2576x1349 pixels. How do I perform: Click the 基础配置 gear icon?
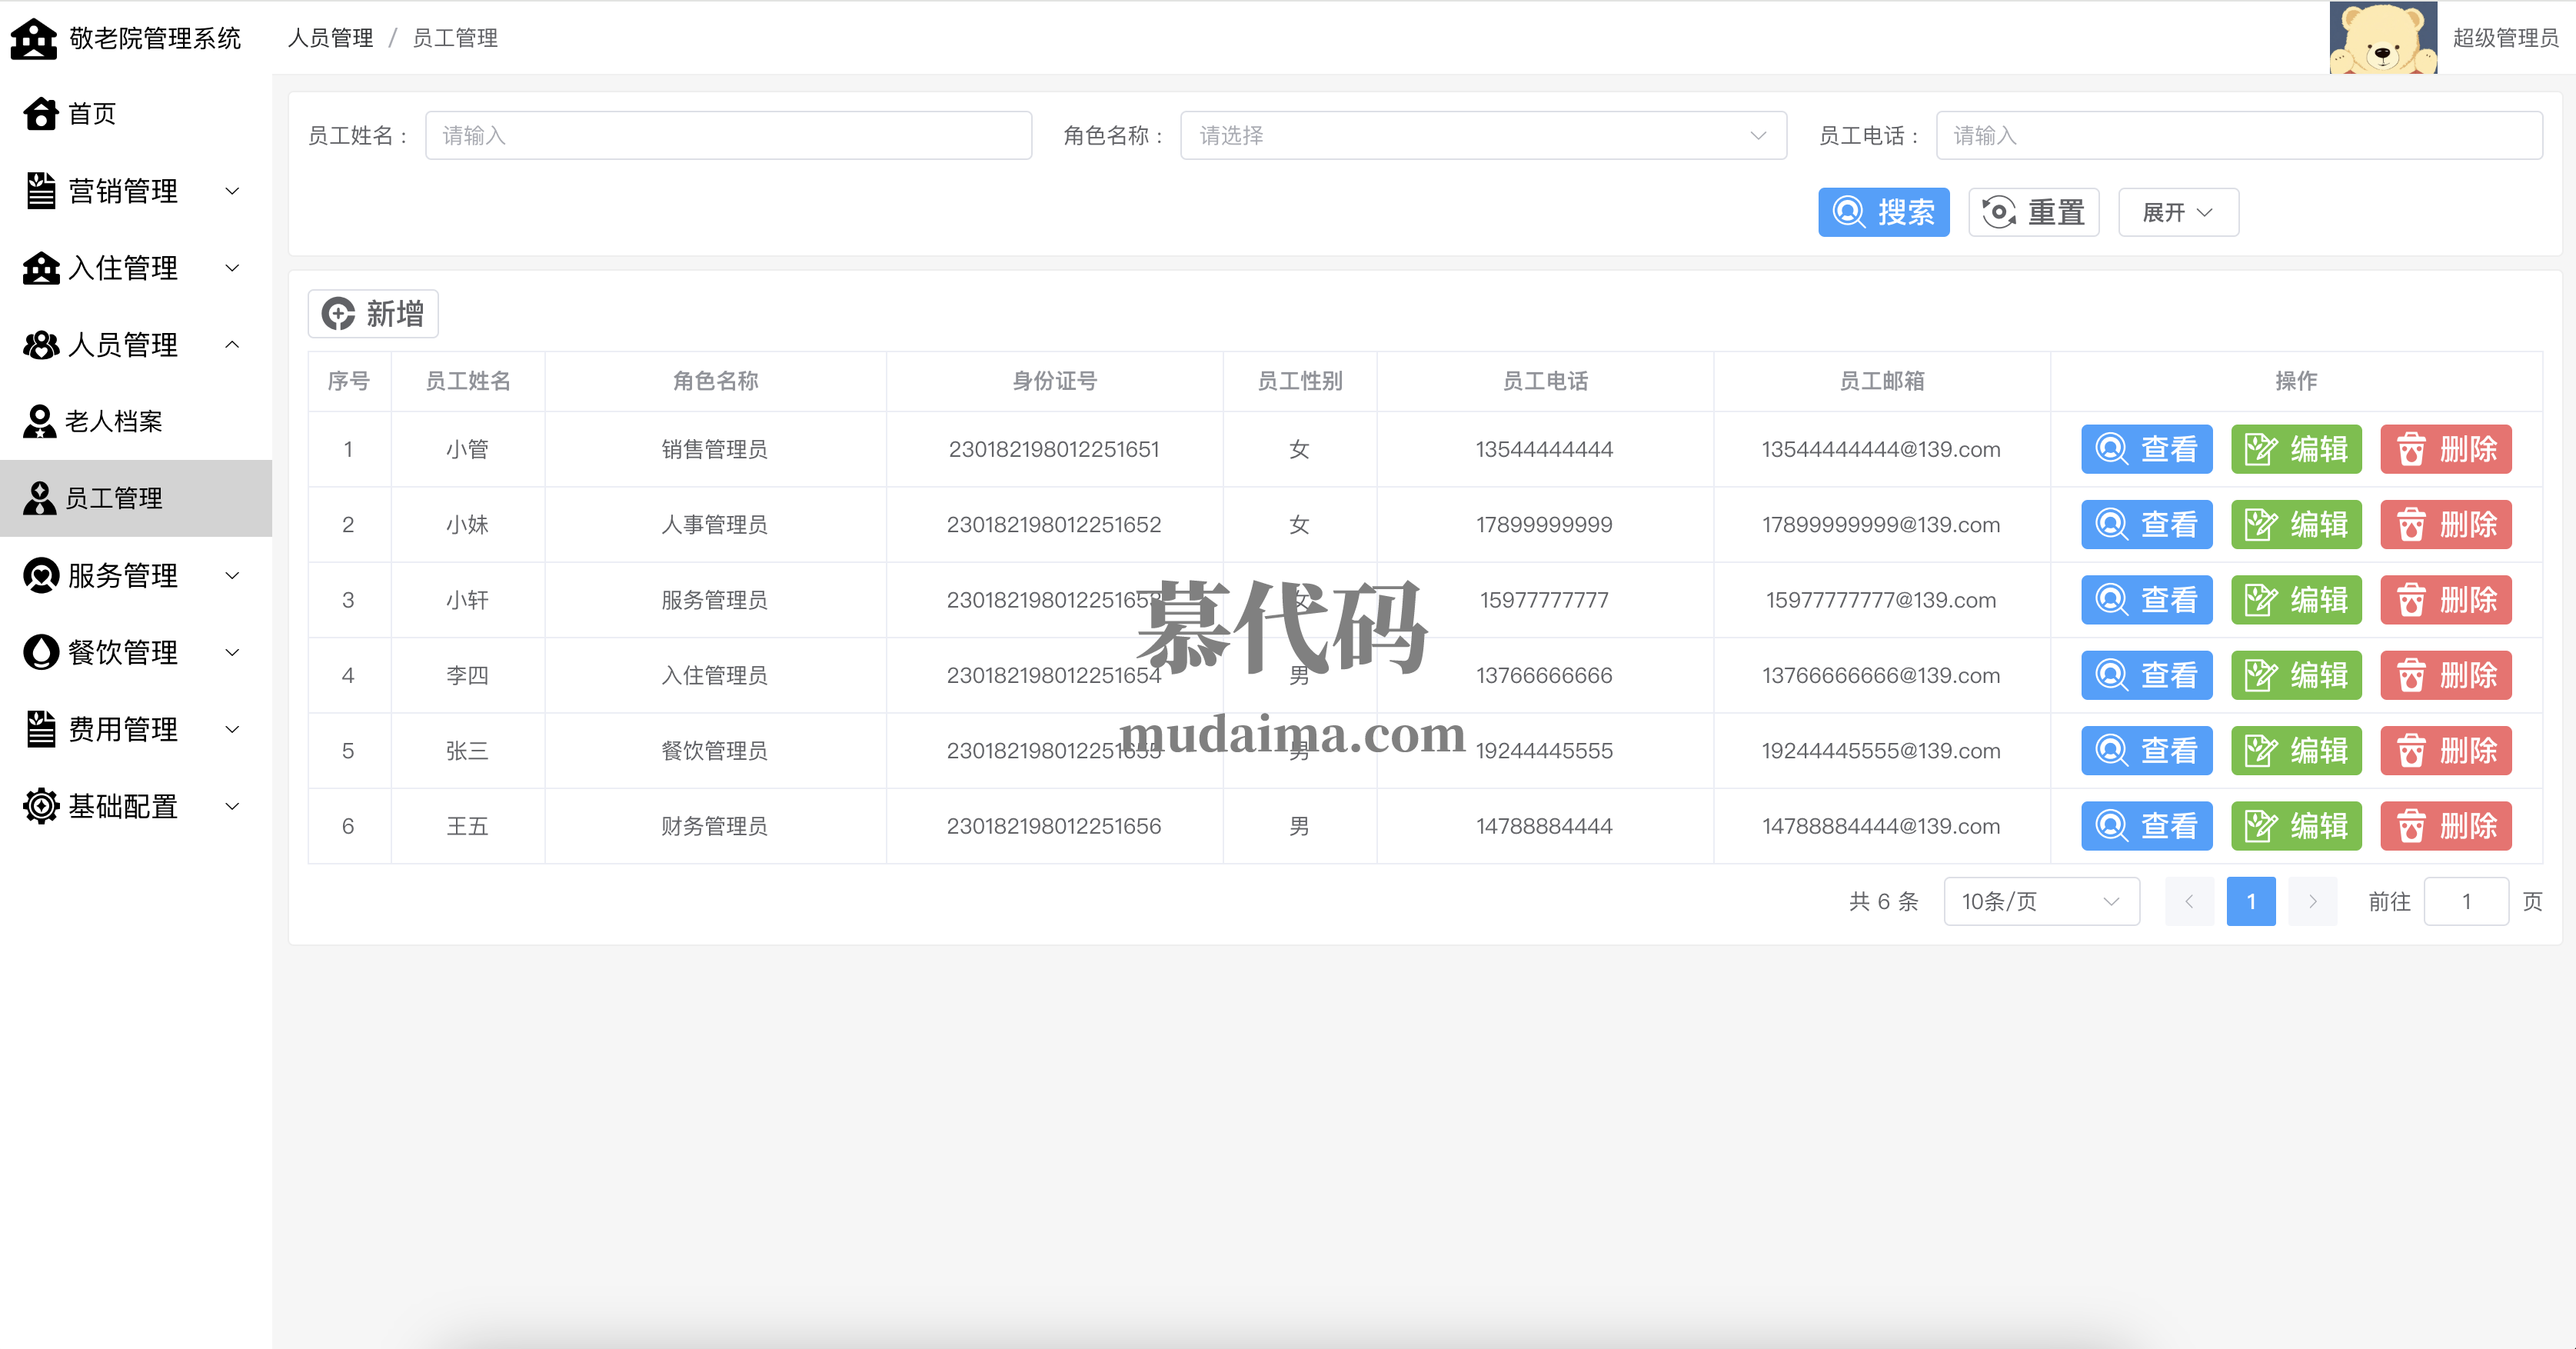41,806
